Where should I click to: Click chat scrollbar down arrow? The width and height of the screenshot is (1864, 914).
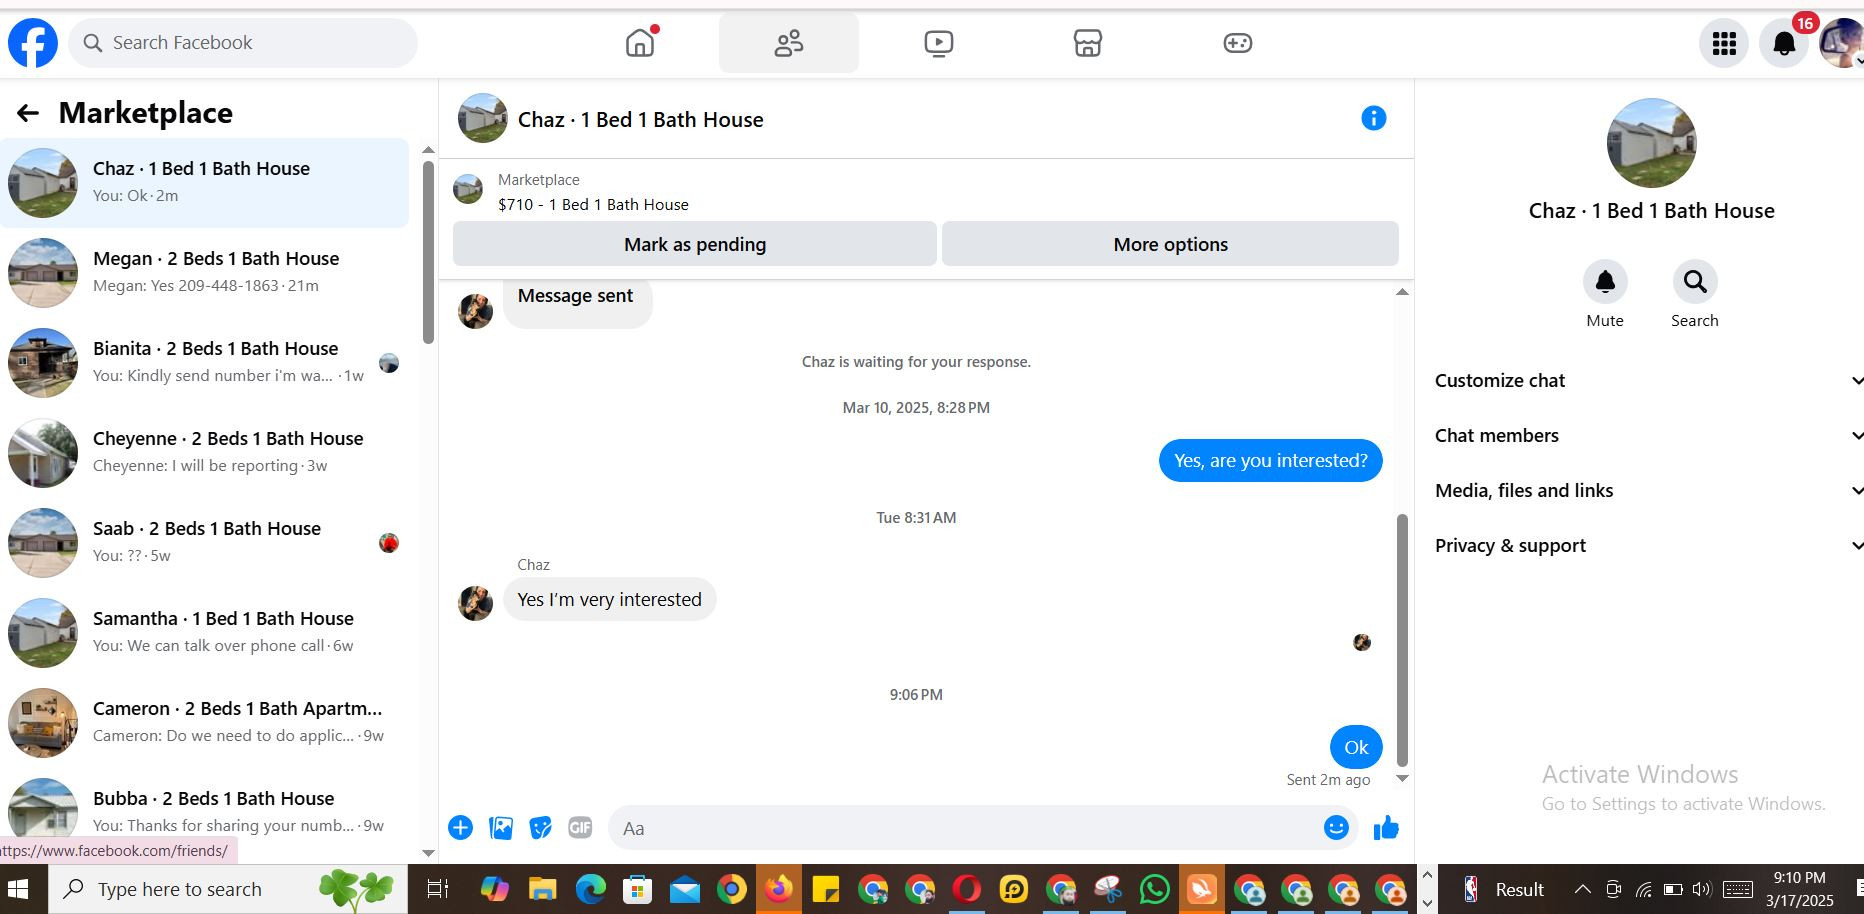point(1402,778)
